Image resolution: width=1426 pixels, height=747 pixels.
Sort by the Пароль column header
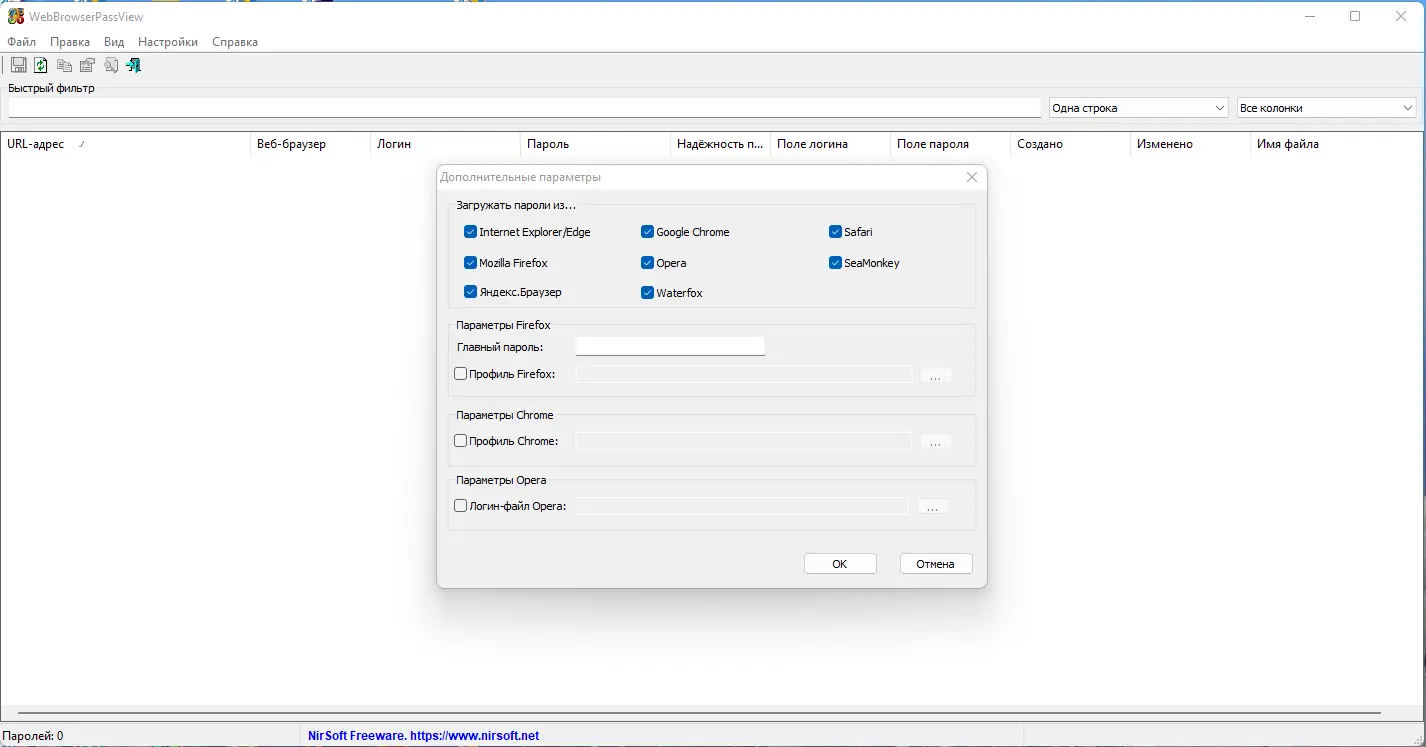coord(595,144)
